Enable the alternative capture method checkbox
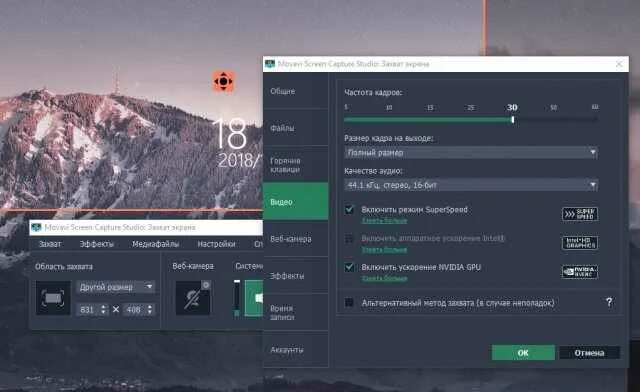This screenshot has width=640, height=392. tap(349, 302)
